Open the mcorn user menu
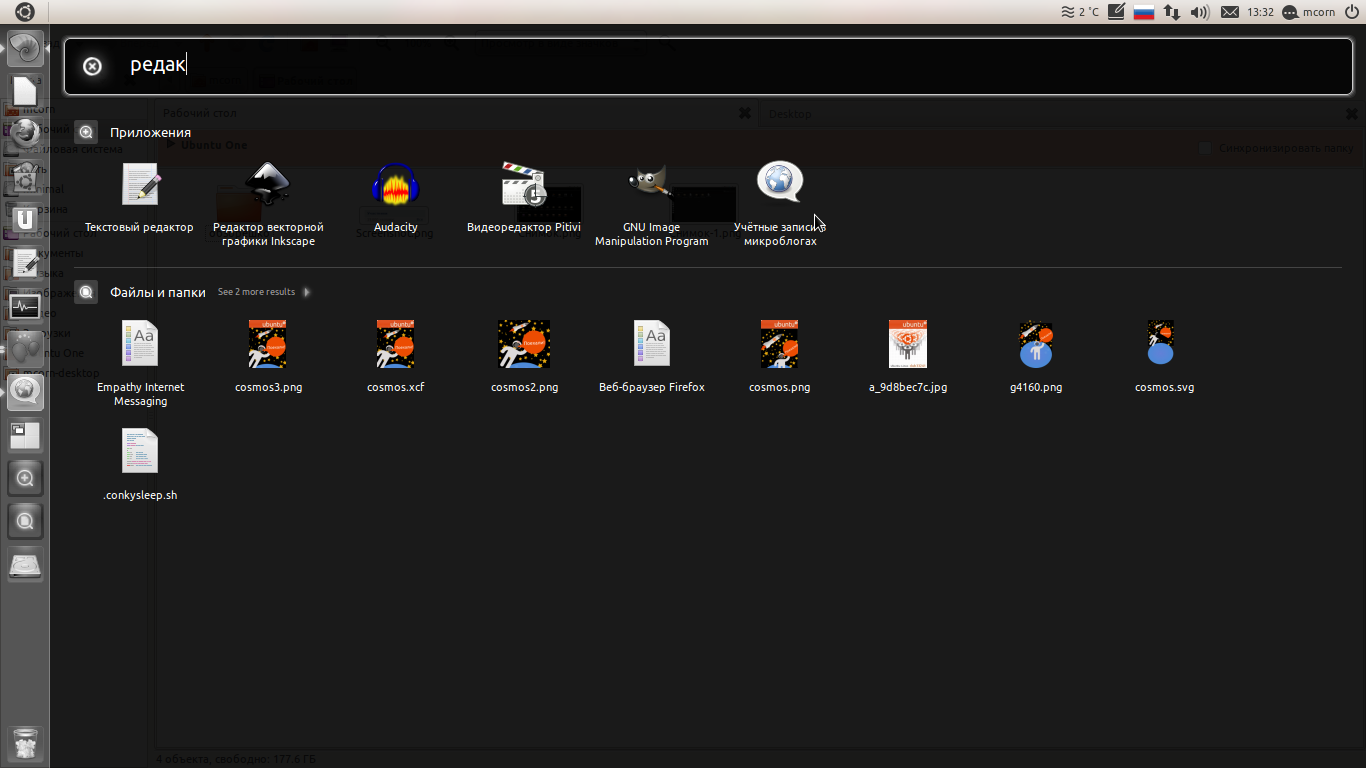1366x768 pixels. [1308, 12]
